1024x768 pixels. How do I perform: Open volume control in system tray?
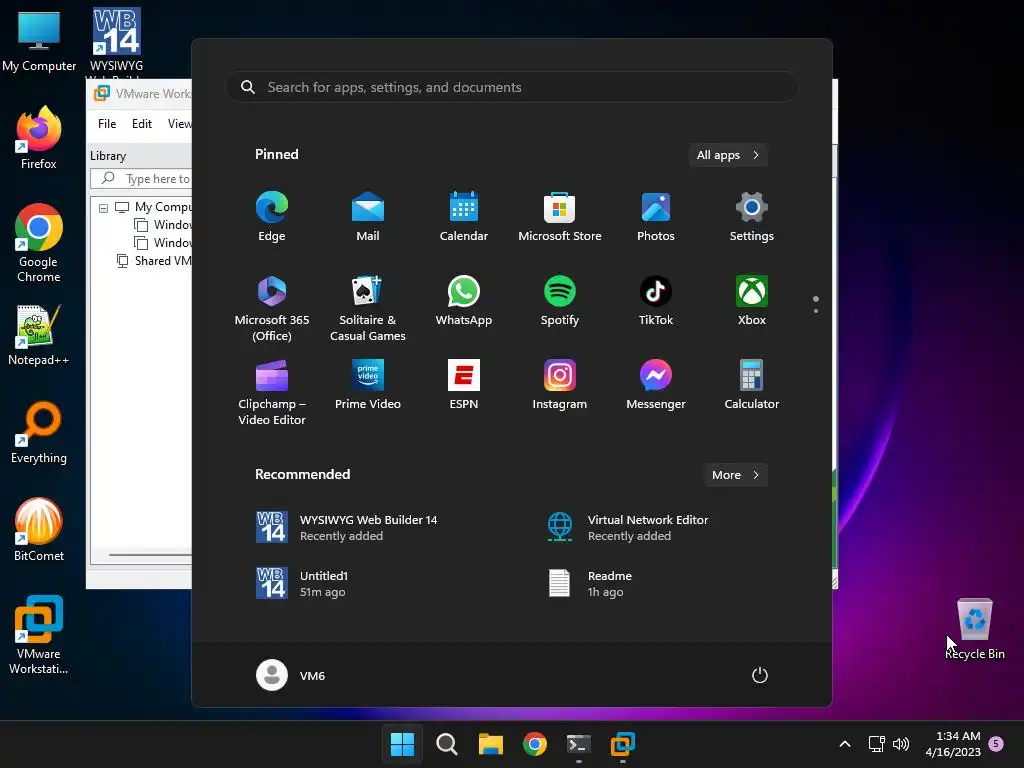[901, 744]
